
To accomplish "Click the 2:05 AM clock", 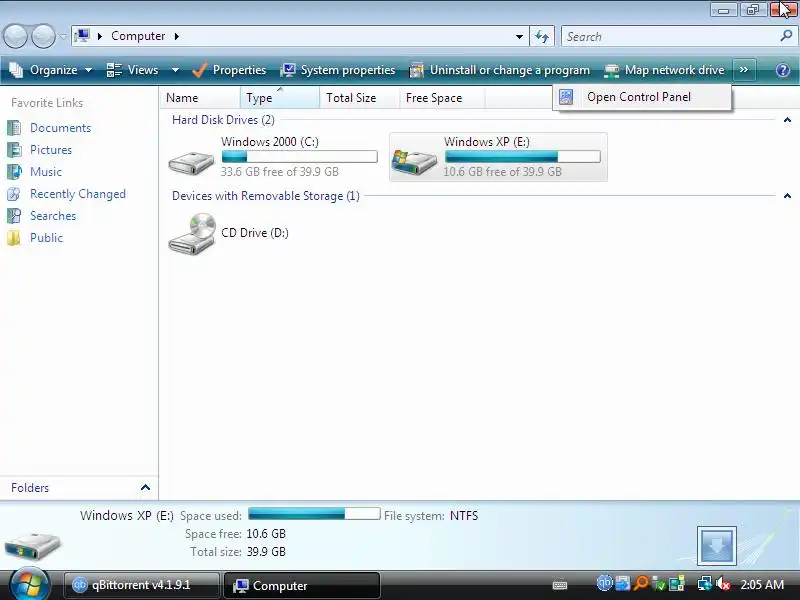I will 762,585.
